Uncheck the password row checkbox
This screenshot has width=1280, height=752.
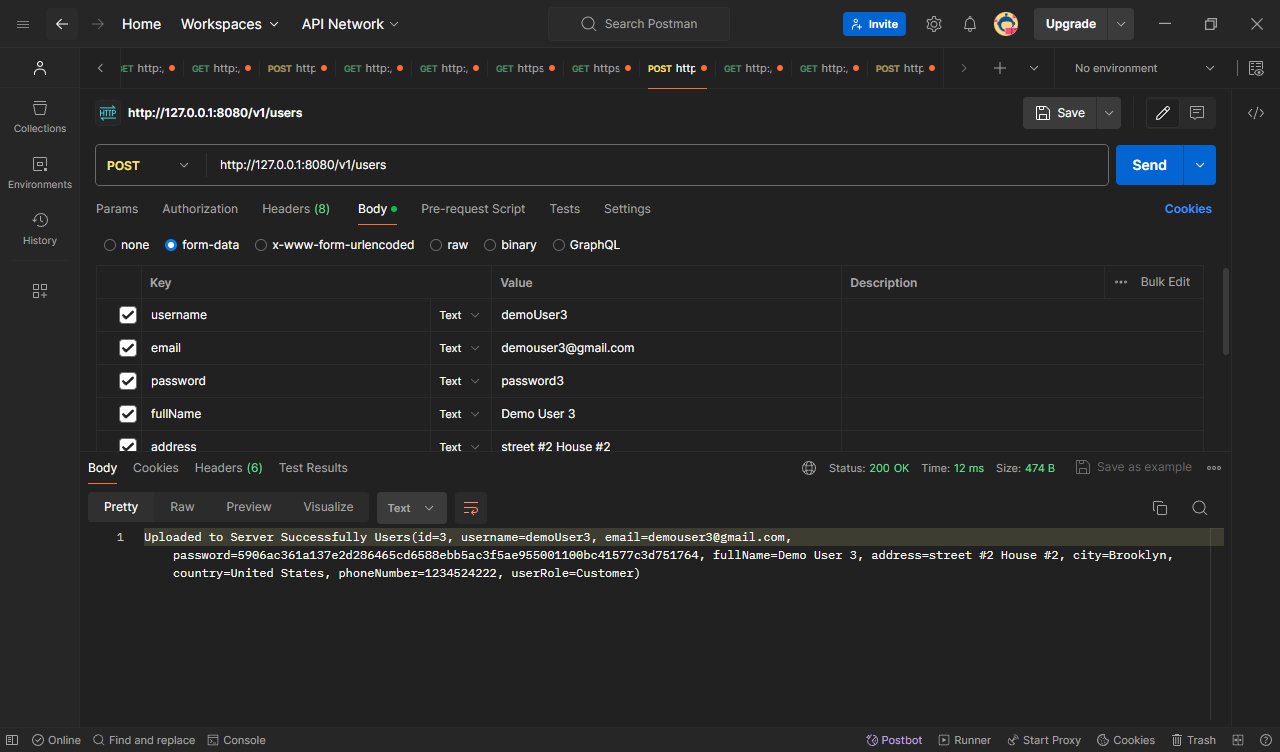[128, 381]
